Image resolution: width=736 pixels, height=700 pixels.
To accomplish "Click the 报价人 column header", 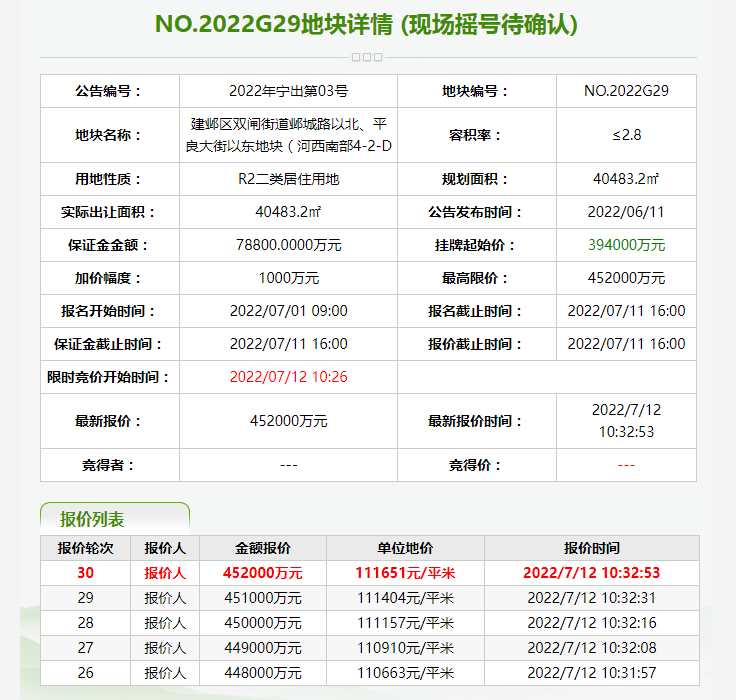I will coord(165,548).
